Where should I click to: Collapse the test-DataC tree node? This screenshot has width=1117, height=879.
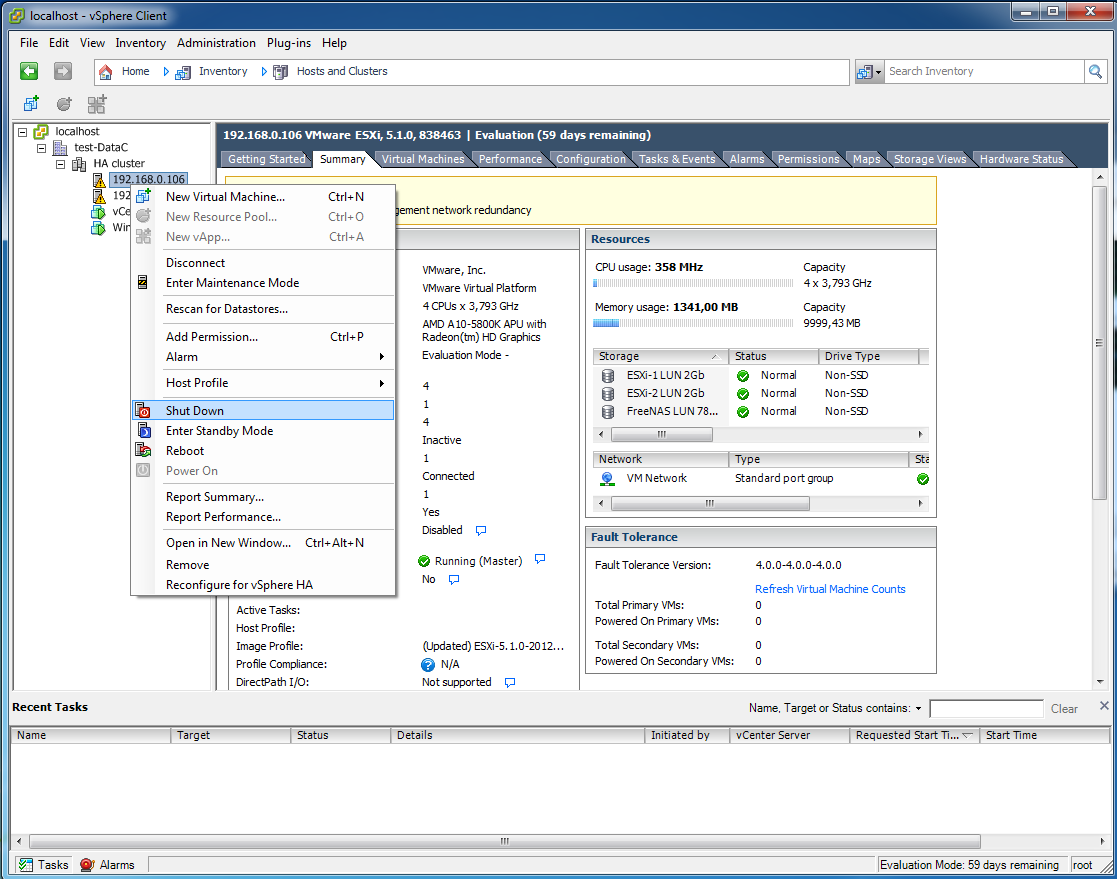41,148
